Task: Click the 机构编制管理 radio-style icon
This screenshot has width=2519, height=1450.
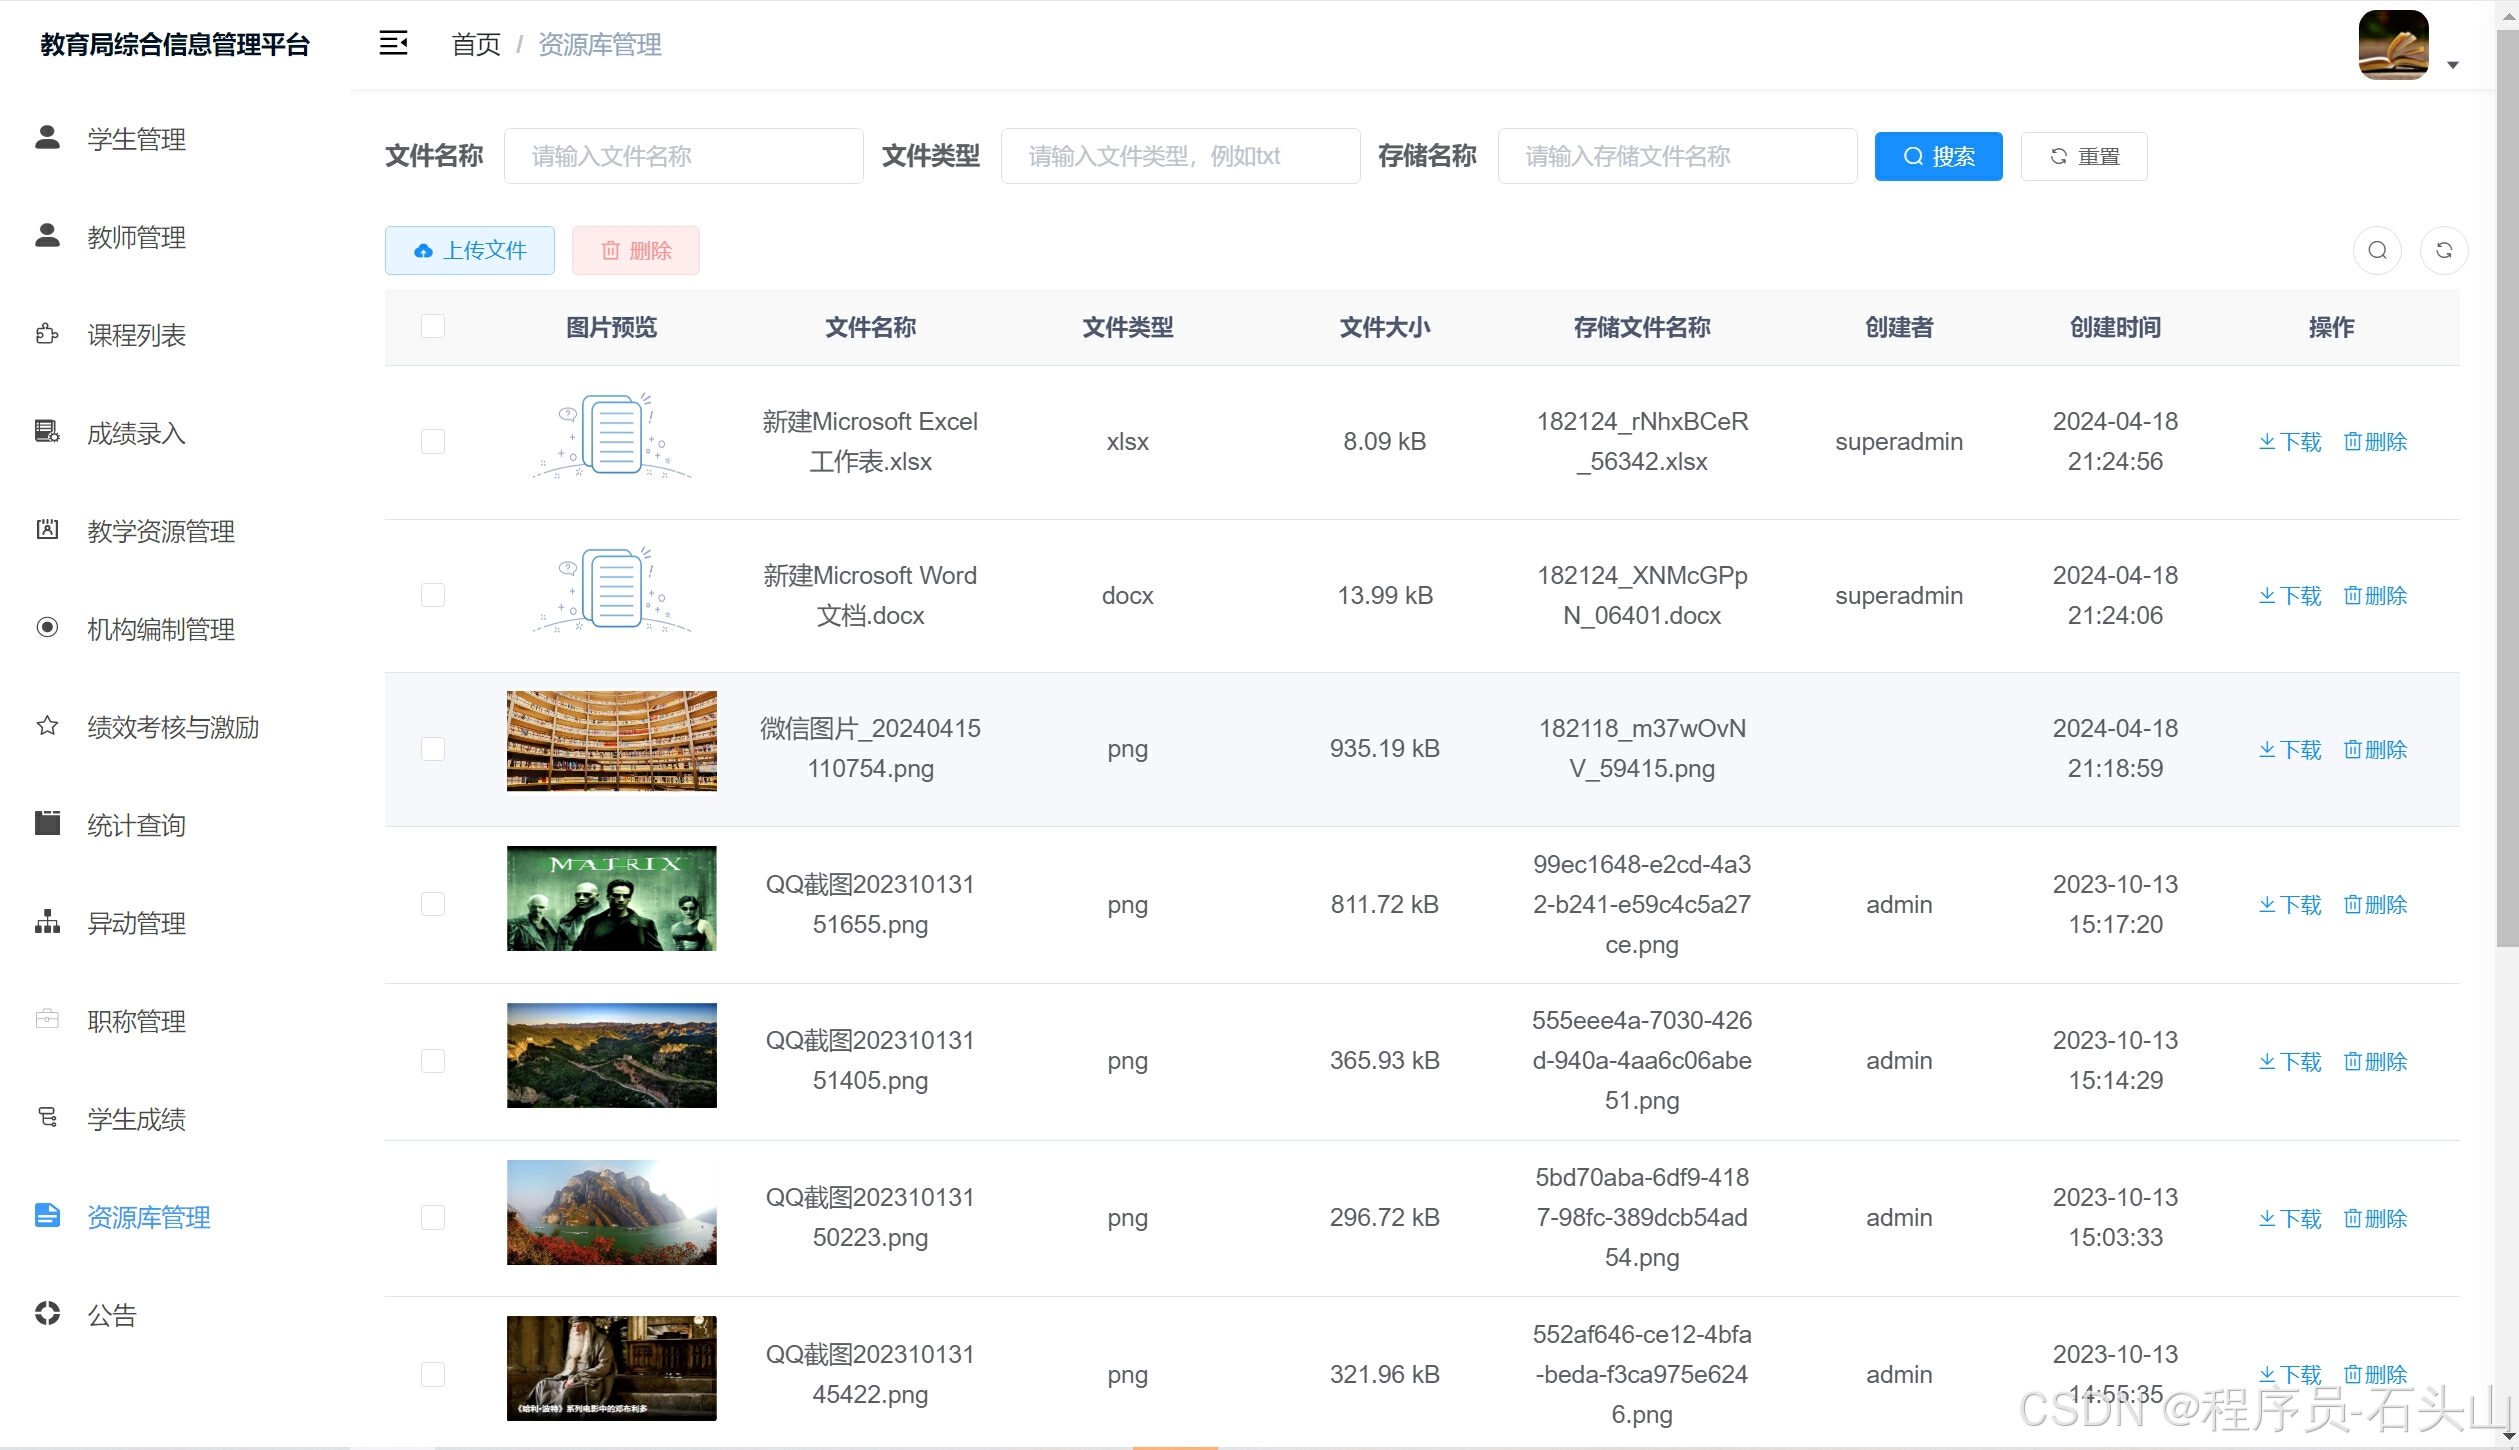Action: (x=47, y=627)
